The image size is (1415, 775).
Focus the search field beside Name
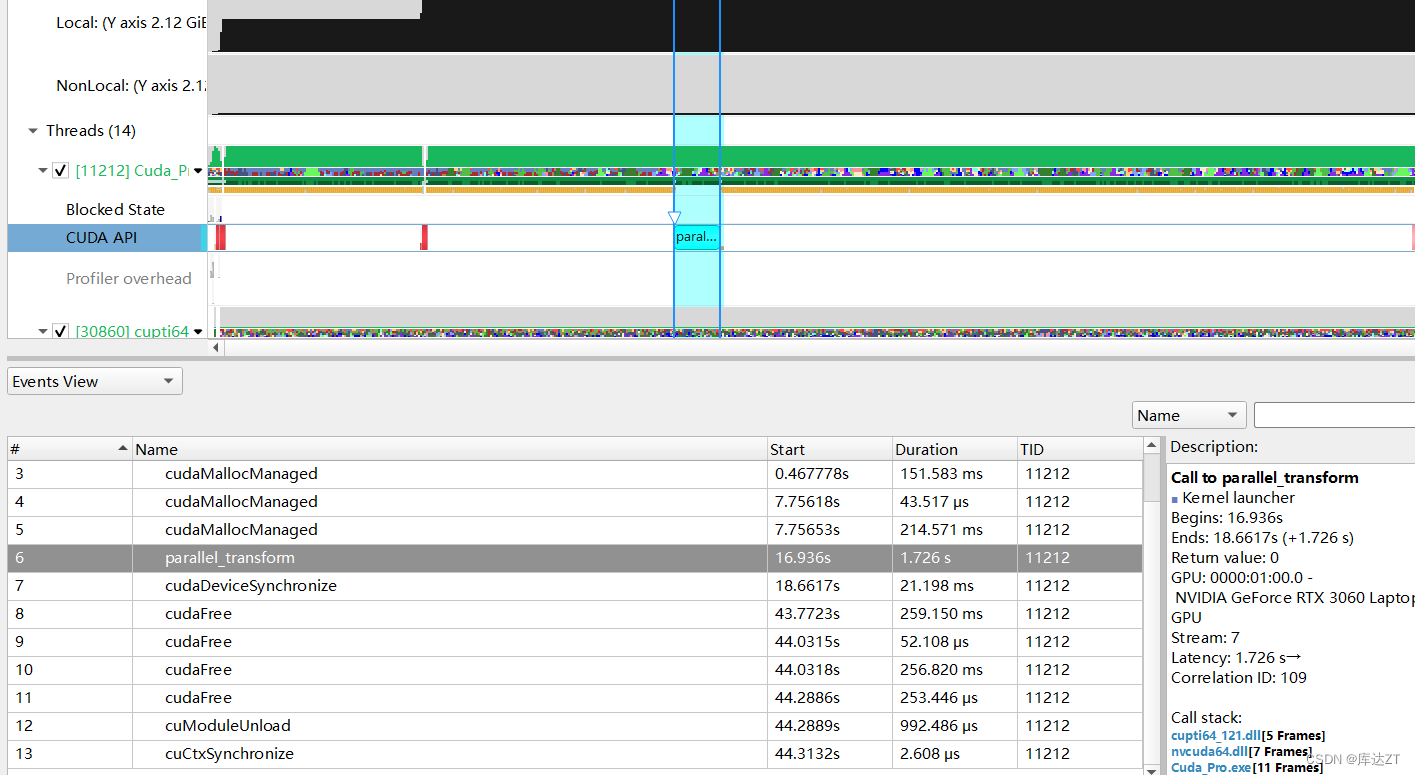click(1334, 415)
